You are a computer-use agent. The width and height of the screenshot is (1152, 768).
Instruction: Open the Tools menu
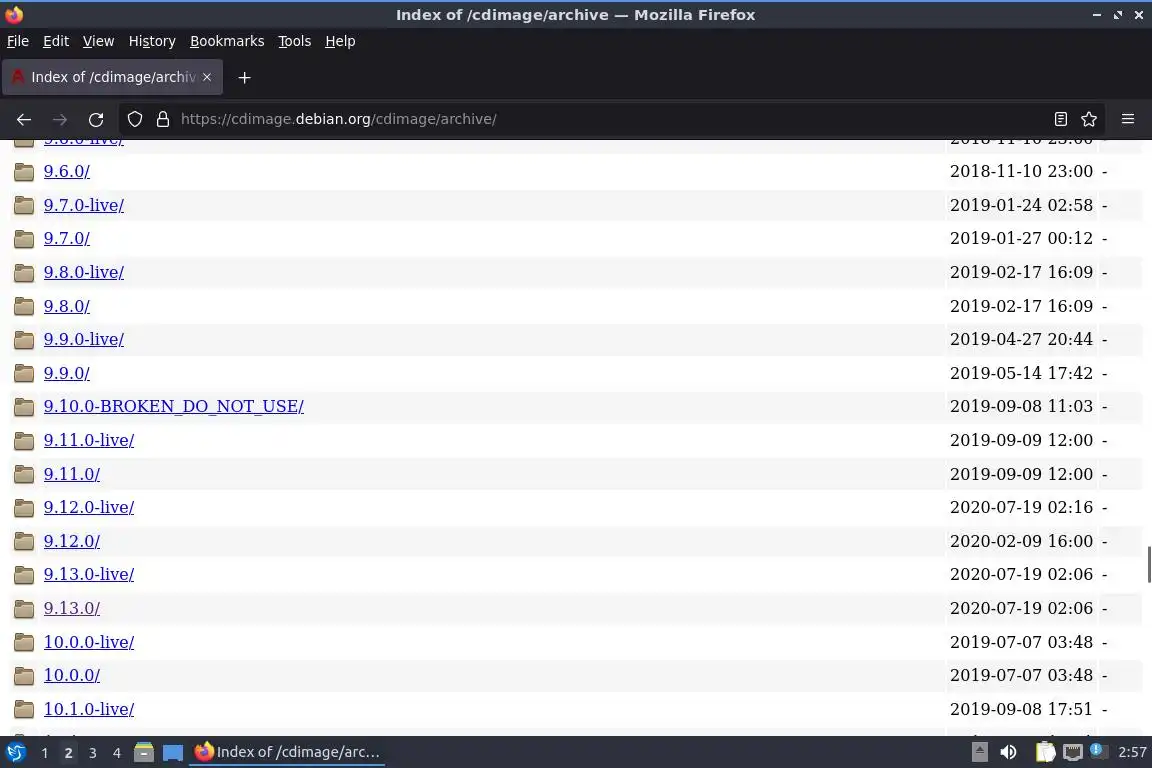(x=295, y=41)
